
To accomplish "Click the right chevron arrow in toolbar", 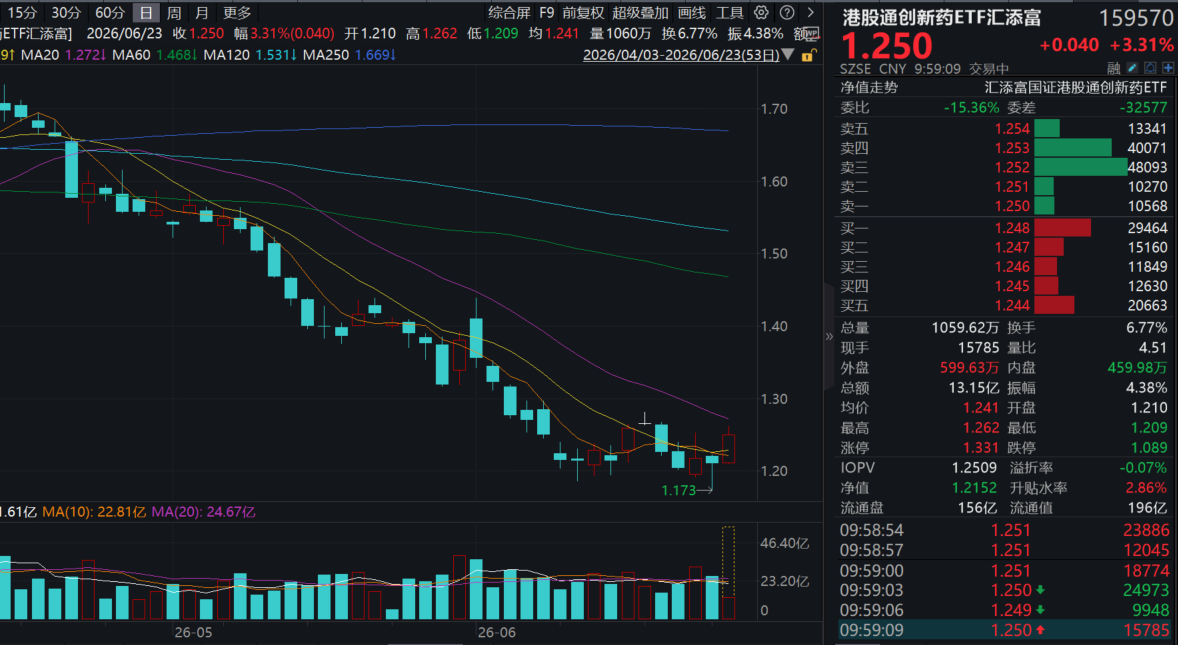I will tap(810, 13).
